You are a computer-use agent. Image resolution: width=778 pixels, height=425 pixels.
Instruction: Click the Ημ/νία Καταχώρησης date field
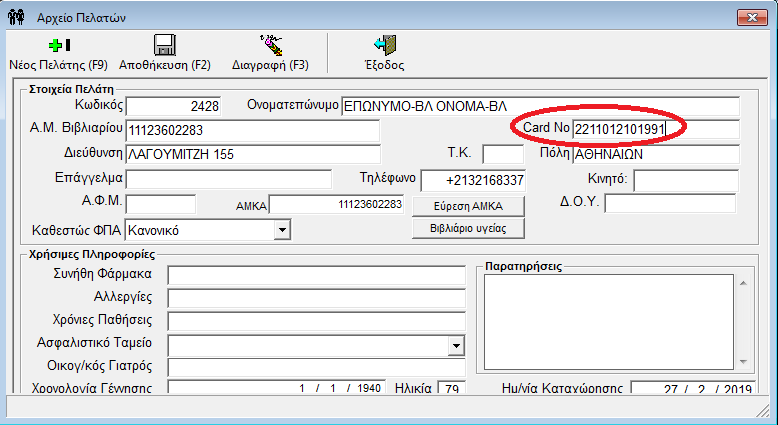pos(693,388)
